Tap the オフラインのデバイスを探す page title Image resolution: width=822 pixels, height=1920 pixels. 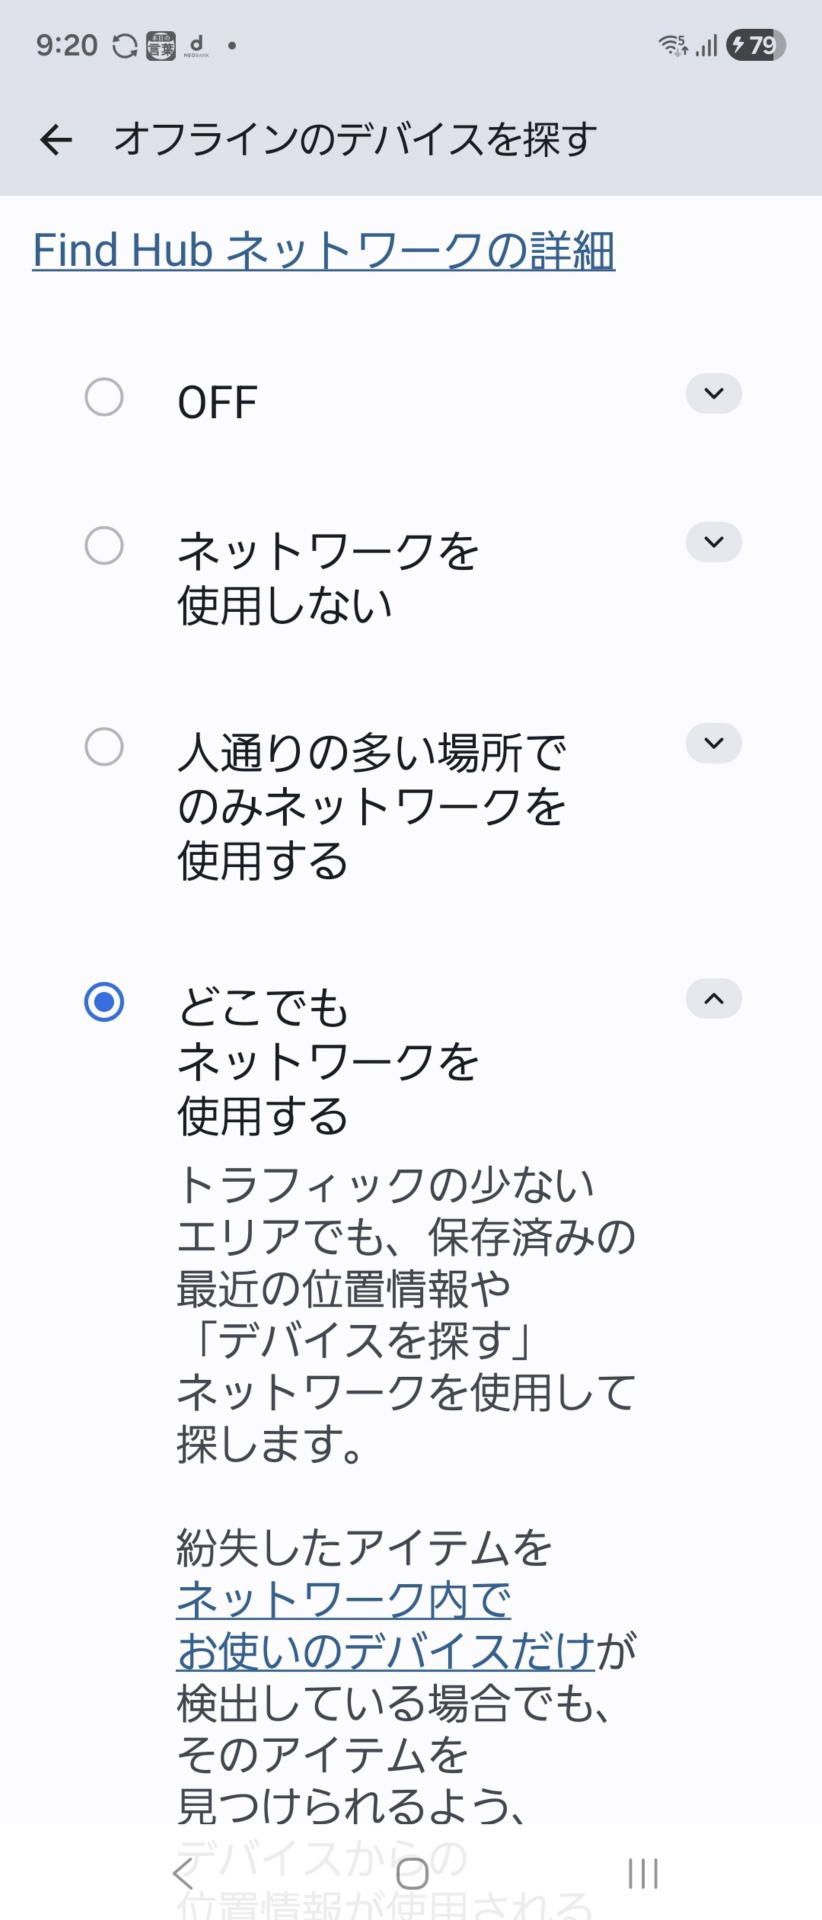355,140
